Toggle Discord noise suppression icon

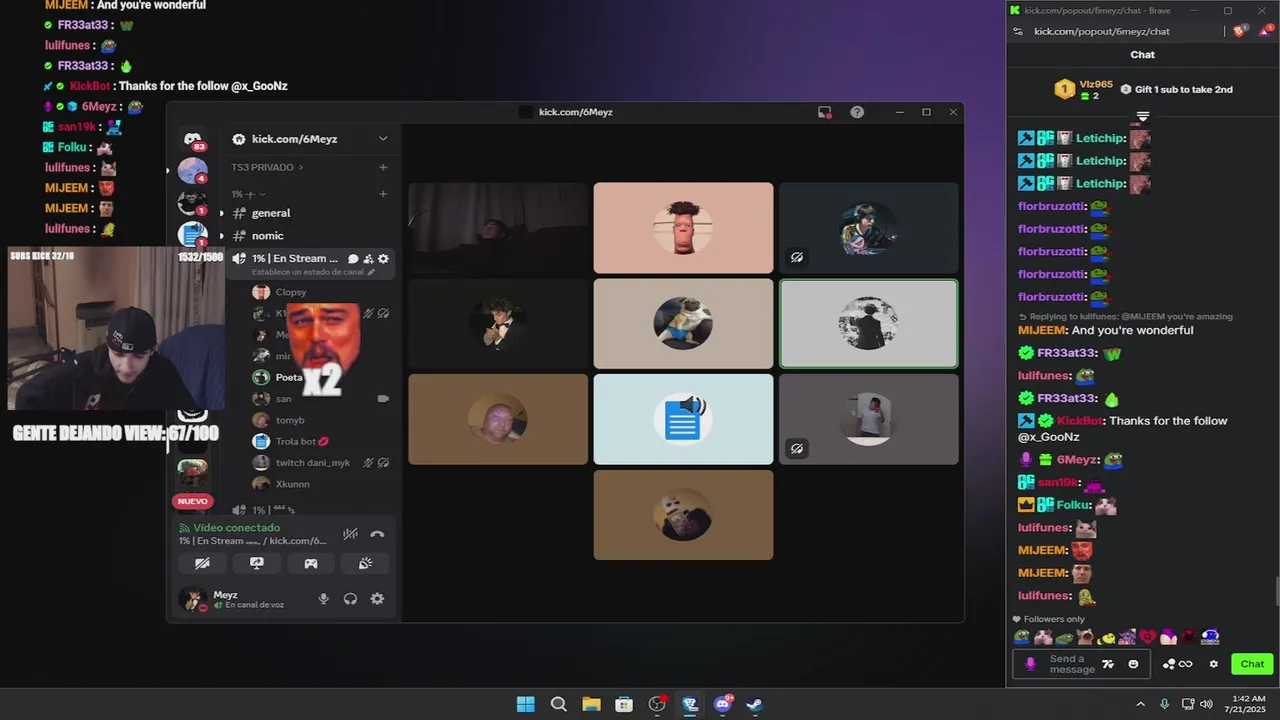pyautogui.click(x=350, y=534)
